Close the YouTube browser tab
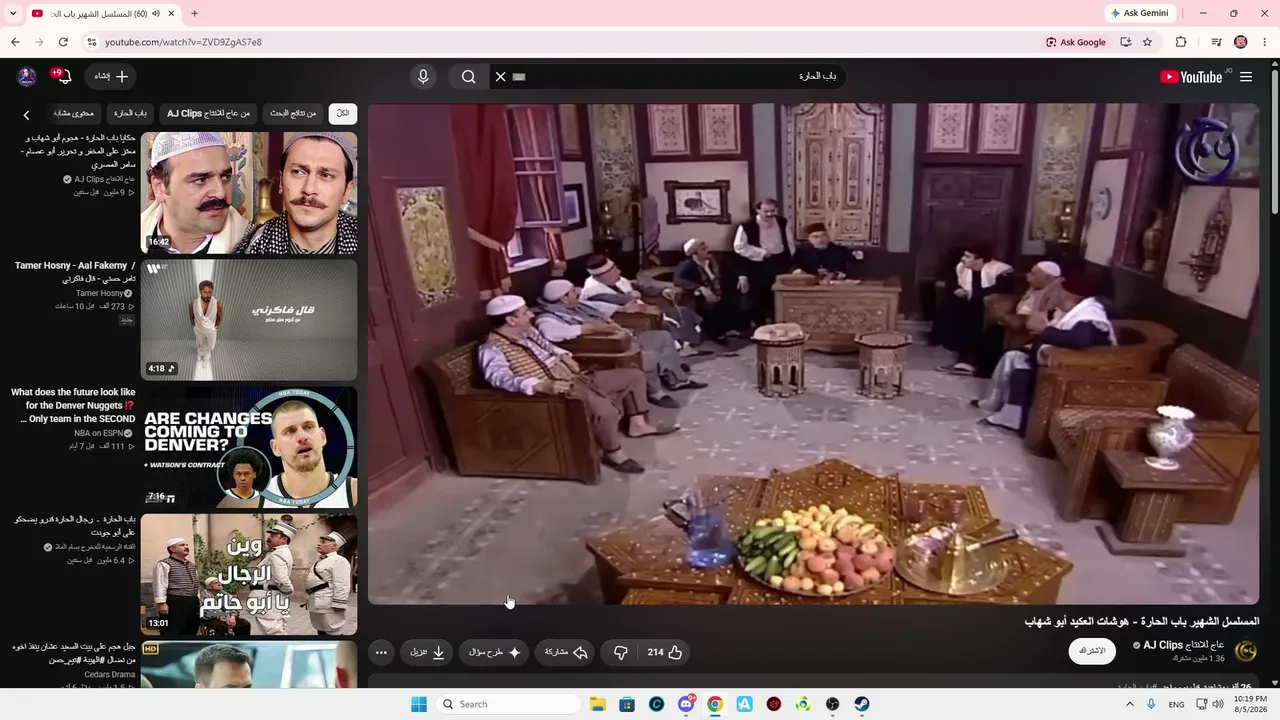This screenshot has width=1280, height=720. click(x=171, y=13)
